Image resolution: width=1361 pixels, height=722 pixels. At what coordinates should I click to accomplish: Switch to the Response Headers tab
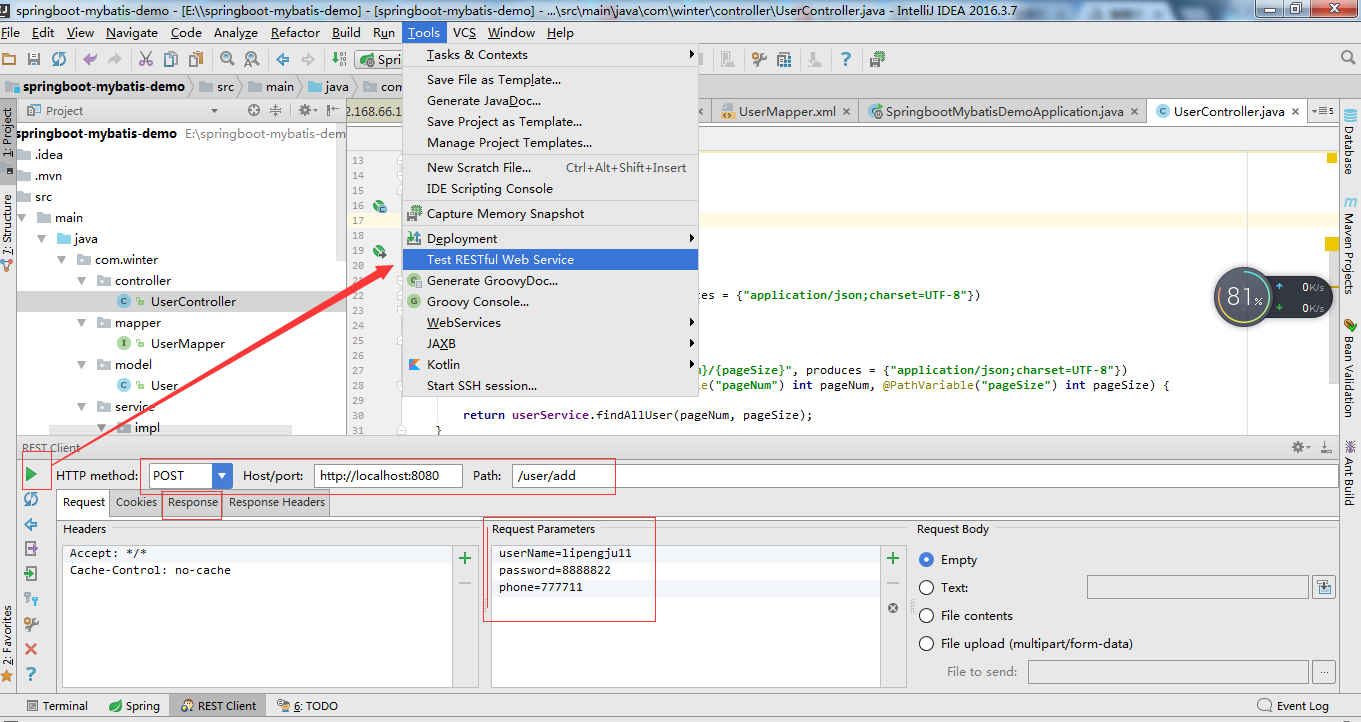click(x=277, y=502)
